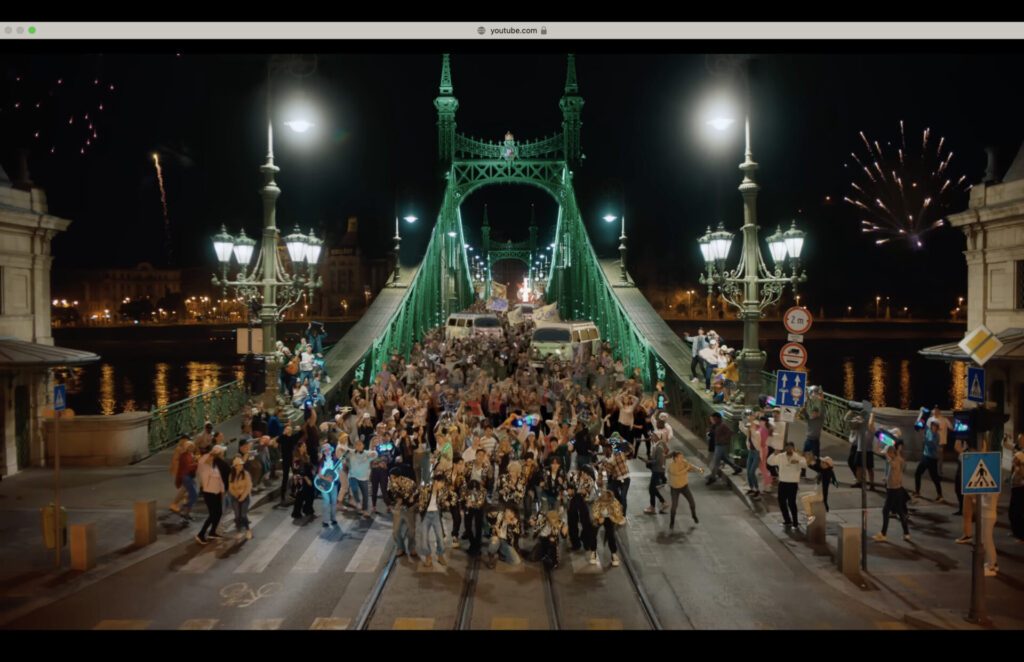Click the bright left street lamp light
Viewport: 1024px width, 662px height.
298,125
